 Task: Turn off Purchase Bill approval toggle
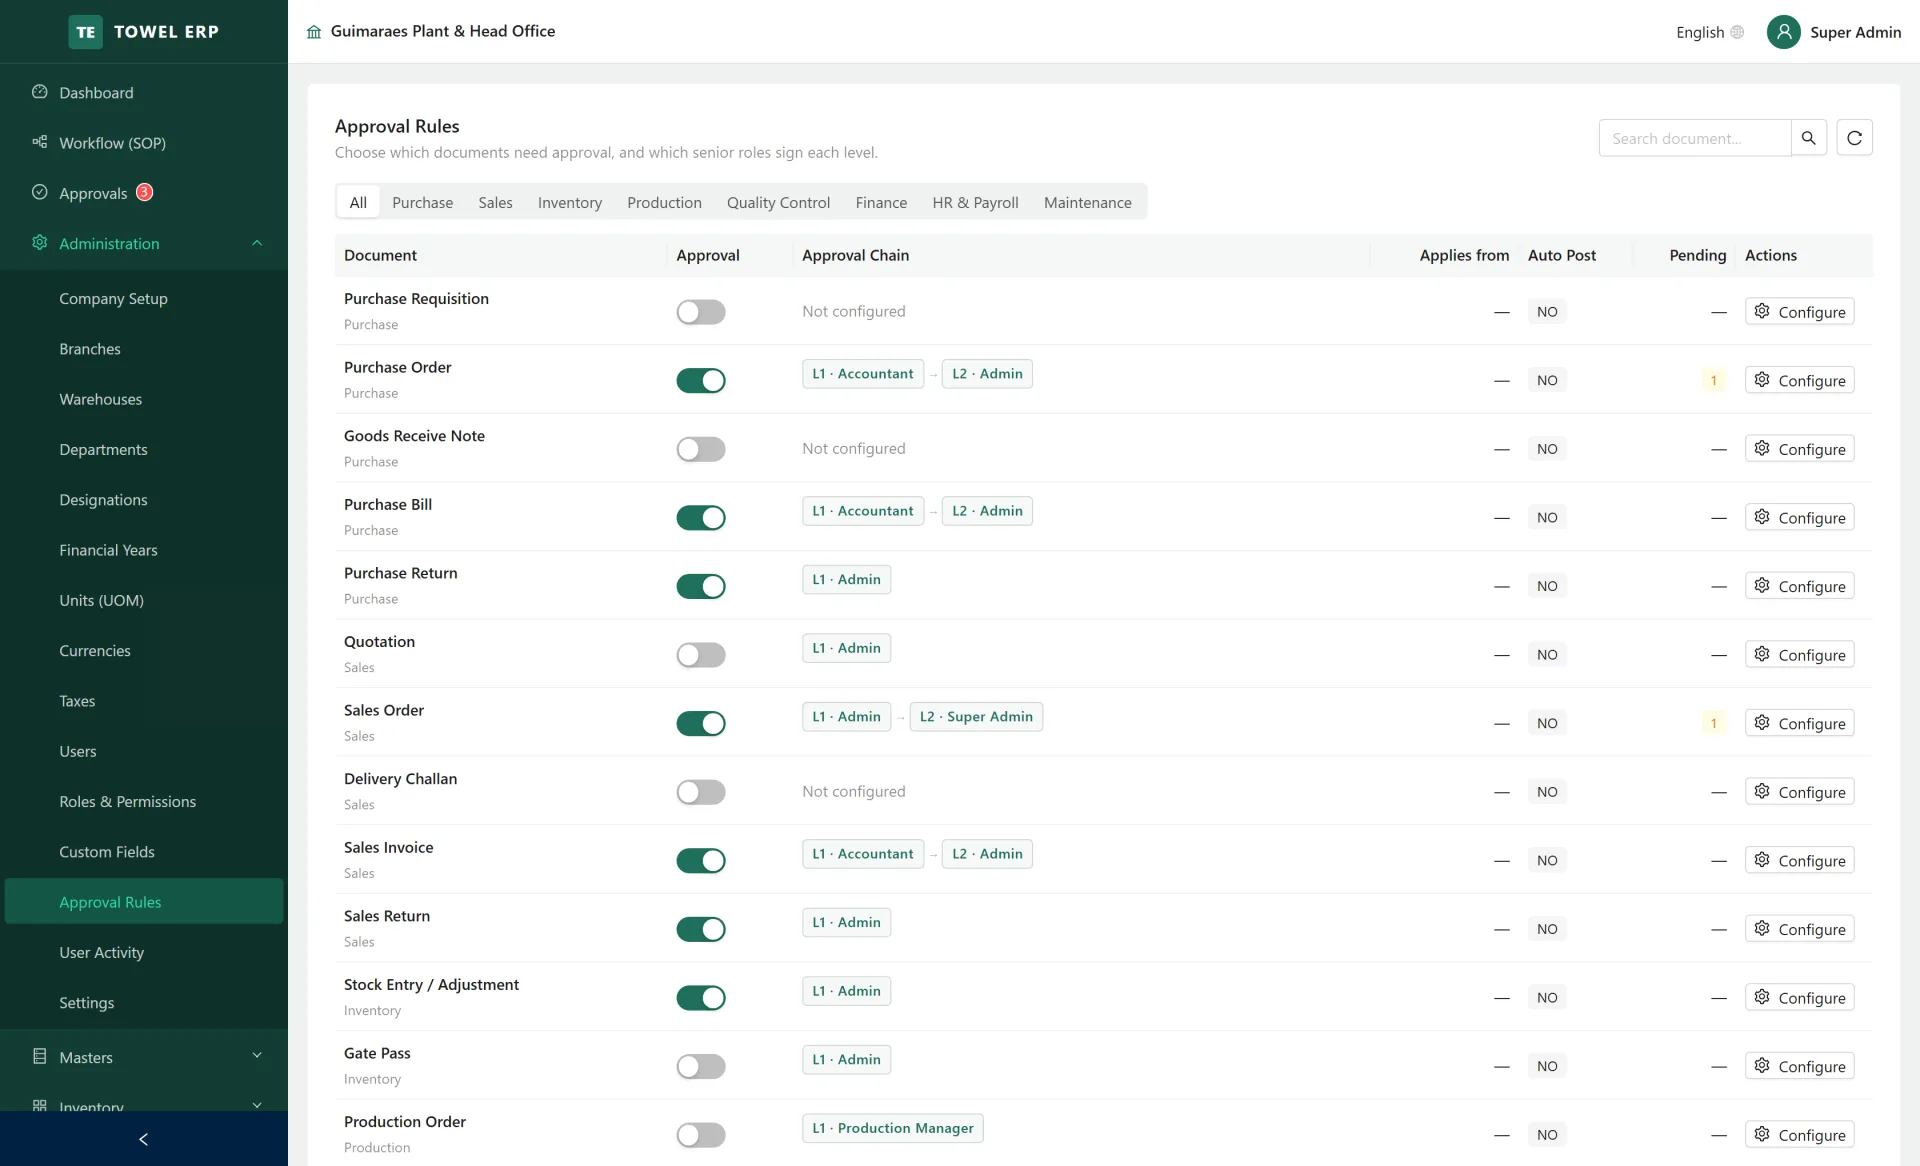[700, 517]
